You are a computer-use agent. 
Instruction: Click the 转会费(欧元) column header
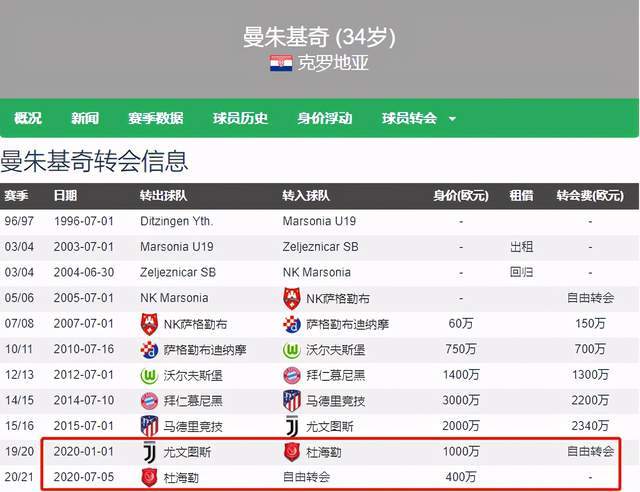point(590,196)
